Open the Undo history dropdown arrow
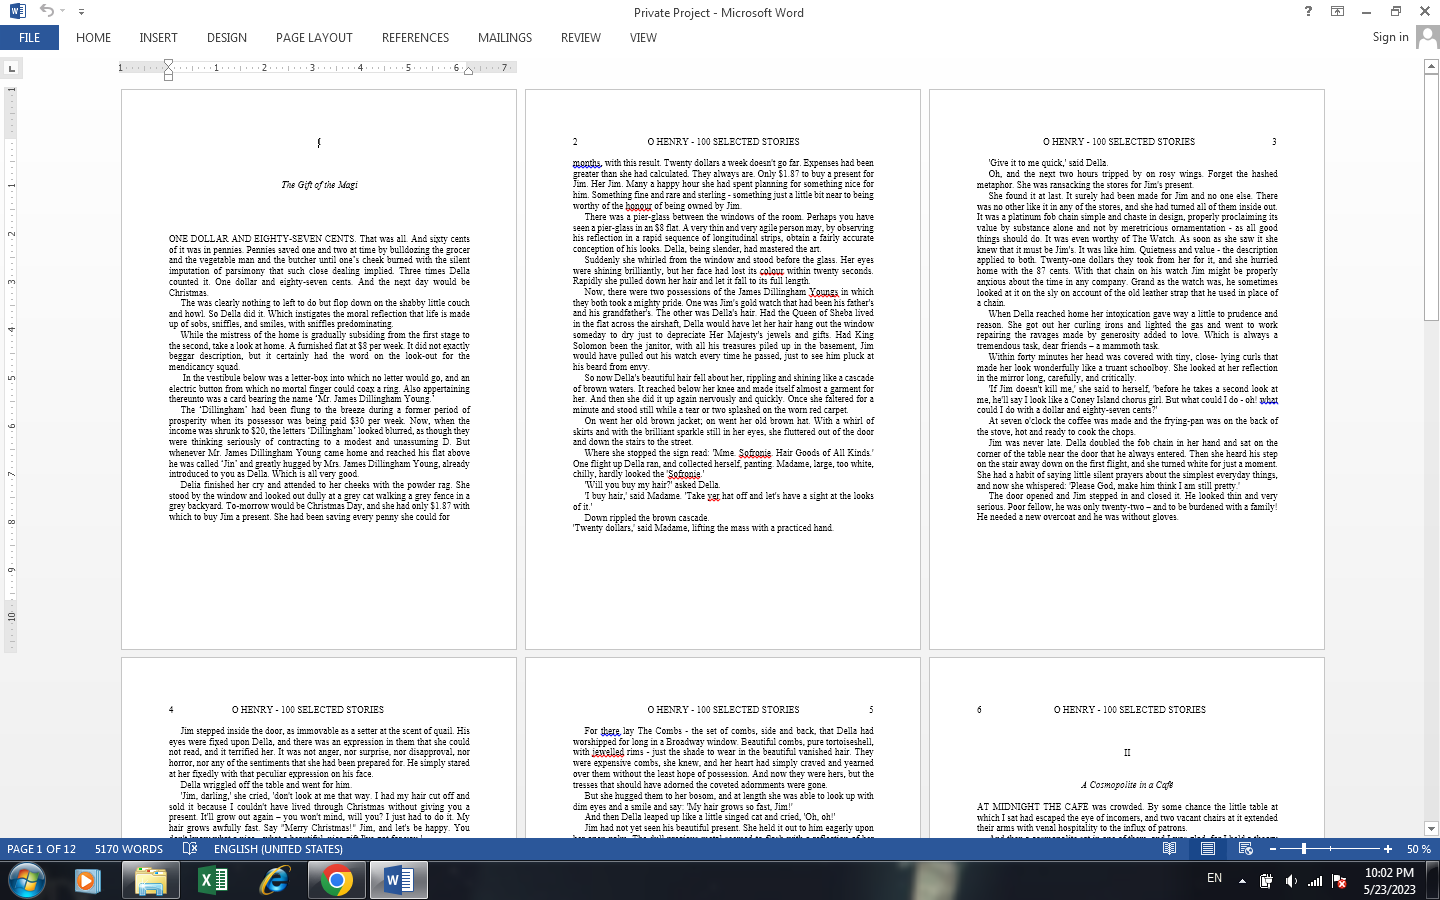This screenshot has width=1440, height=900. coord(62,12)
